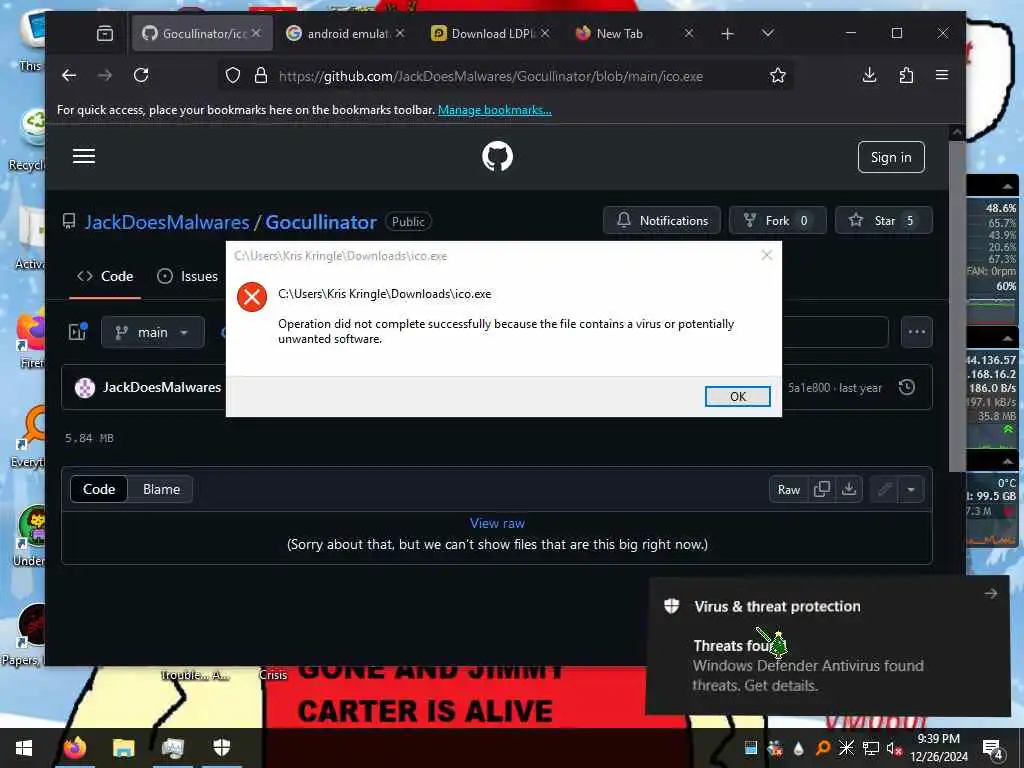Click the network tray icon
1024x768 pixels.
pyautogui.click(x=871, y=748)
